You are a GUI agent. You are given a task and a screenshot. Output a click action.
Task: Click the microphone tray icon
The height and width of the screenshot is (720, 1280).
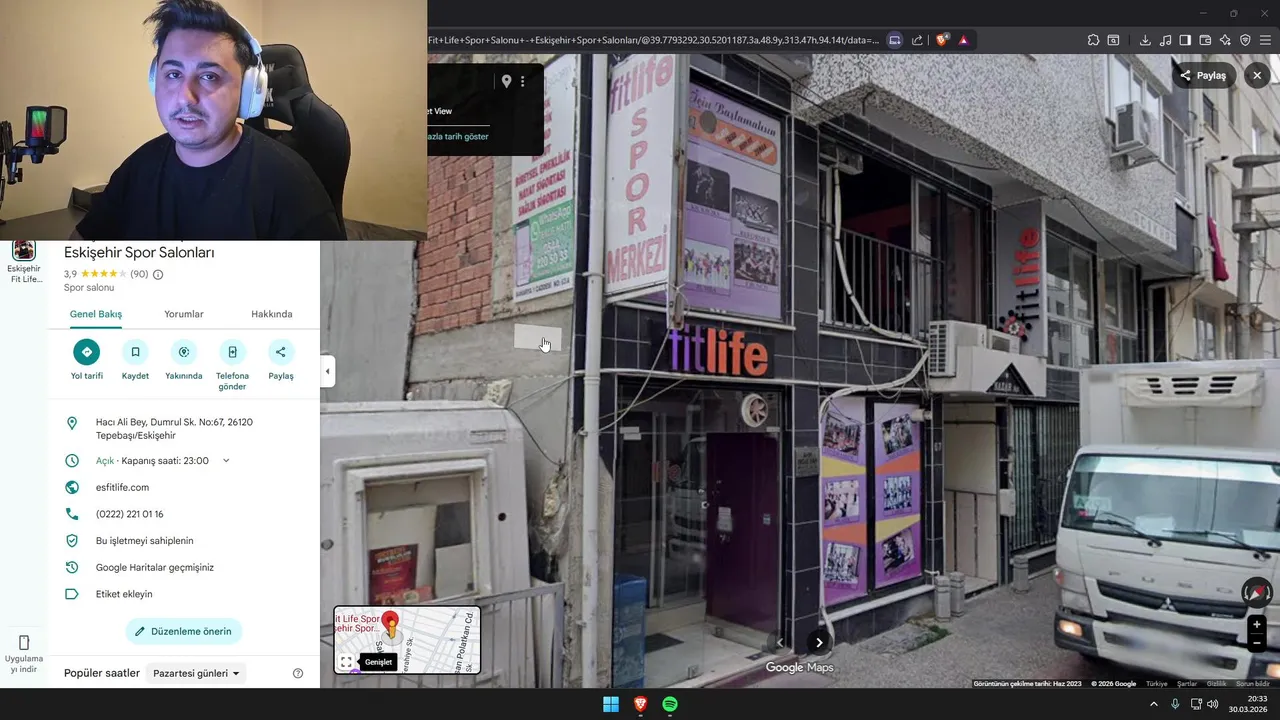(x=1175, y=704)
